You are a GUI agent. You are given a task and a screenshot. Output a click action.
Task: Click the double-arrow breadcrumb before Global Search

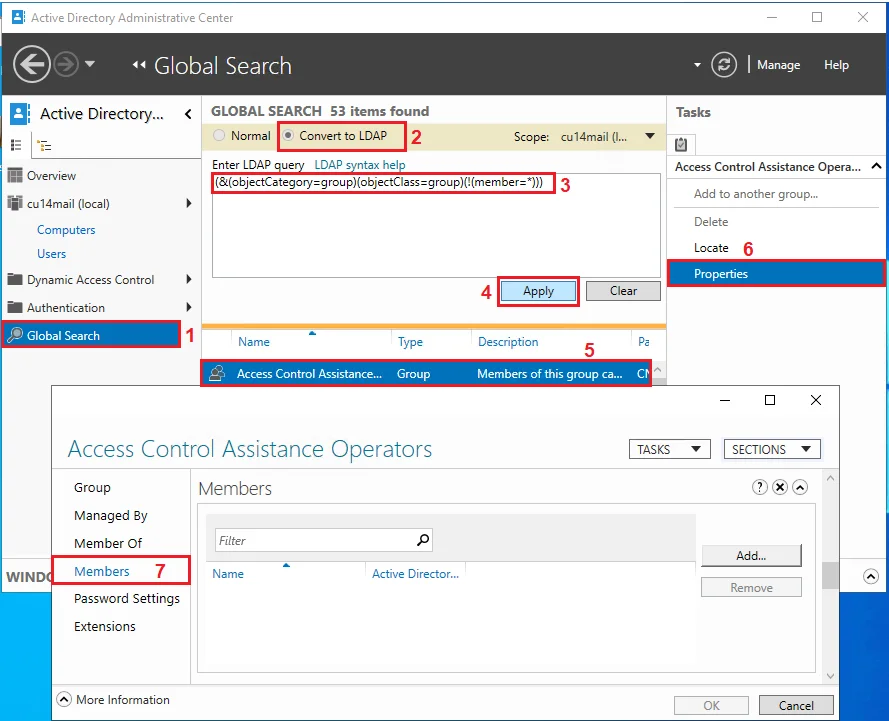point(139,65)
